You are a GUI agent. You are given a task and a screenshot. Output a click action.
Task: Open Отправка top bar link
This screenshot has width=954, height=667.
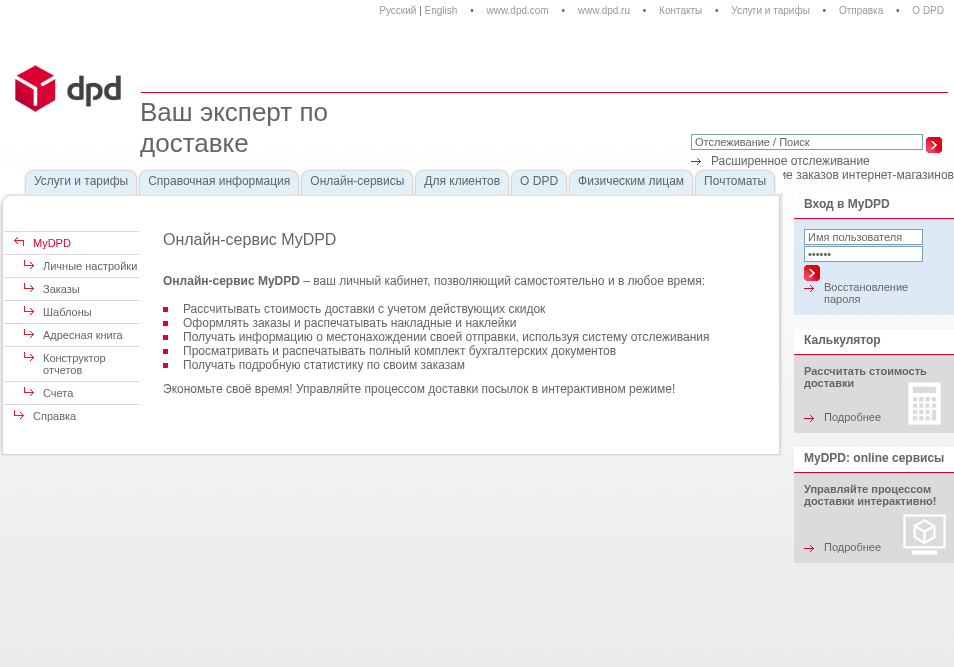point(861,10)
